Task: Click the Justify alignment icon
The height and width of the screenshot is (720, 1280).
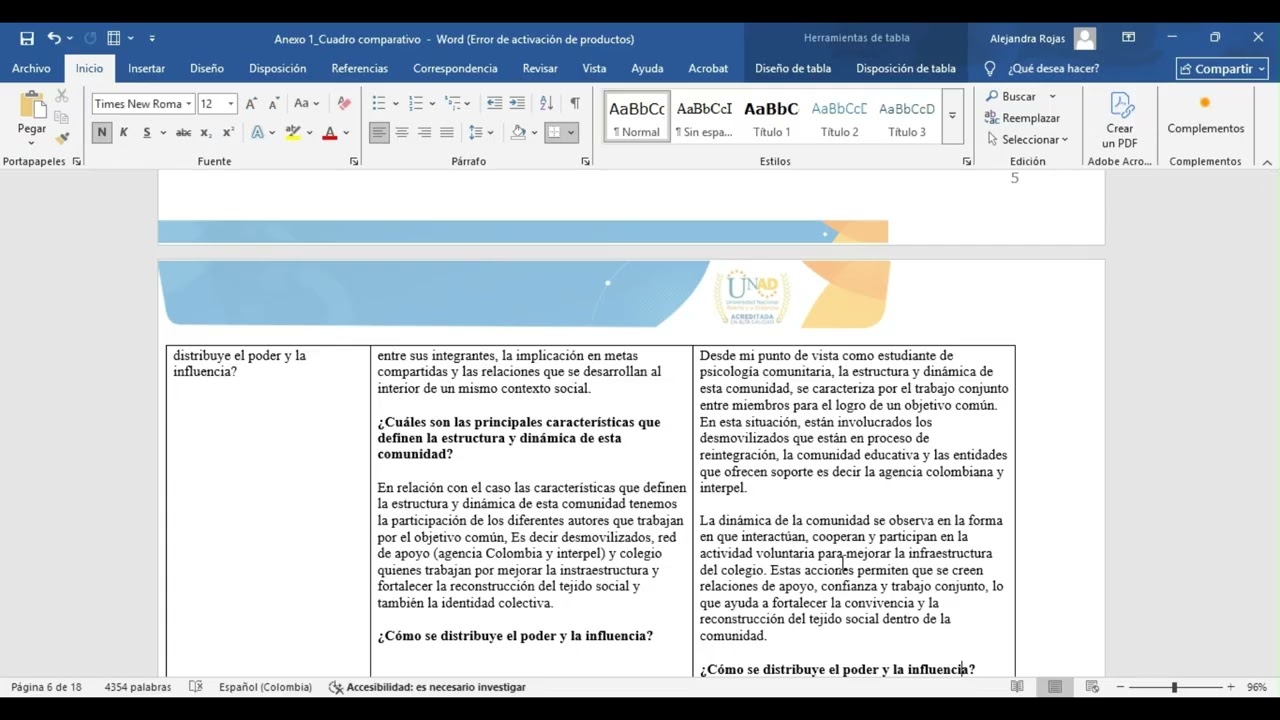Action: click(447, 132)
